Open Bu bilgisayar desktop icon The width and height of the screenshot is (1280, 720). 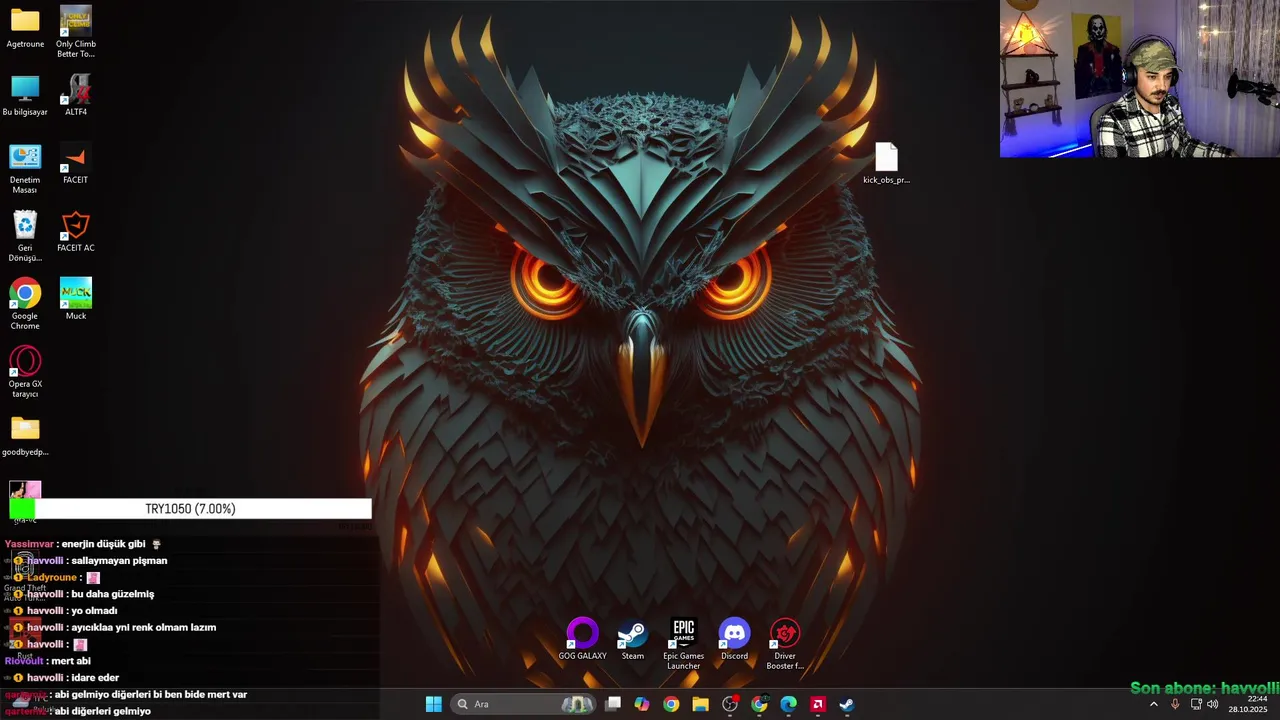click(x=25, y=96)
